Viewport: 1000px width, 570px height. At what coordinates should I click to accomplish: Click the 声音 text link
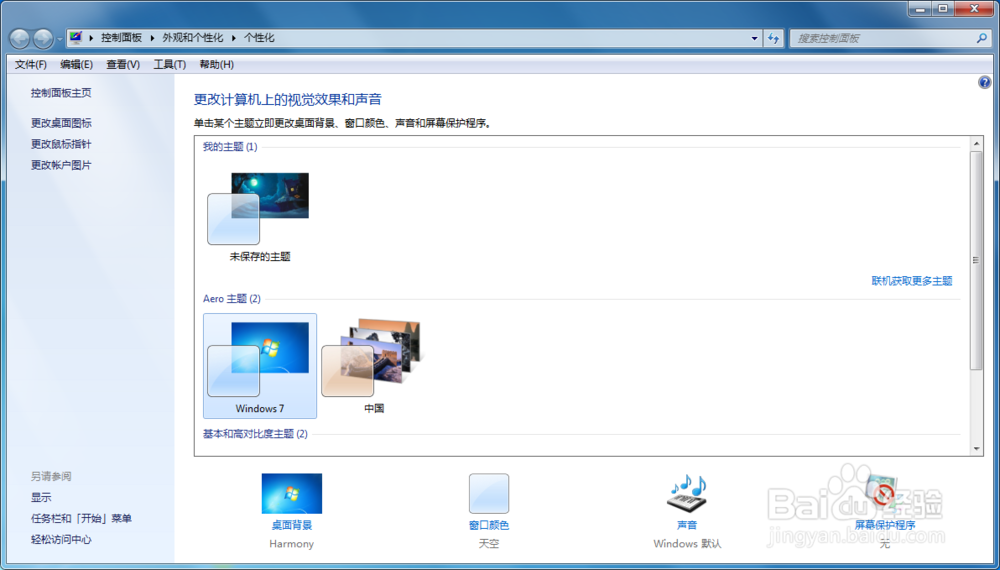(687, 525)
